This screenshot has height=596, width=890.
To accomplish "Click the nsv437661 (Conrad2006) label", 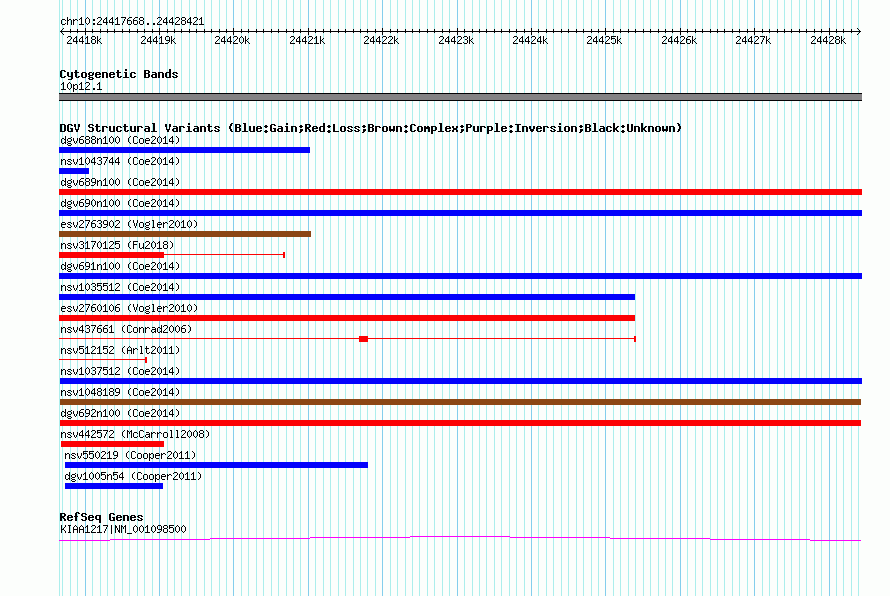I will (x=126, y=329).
